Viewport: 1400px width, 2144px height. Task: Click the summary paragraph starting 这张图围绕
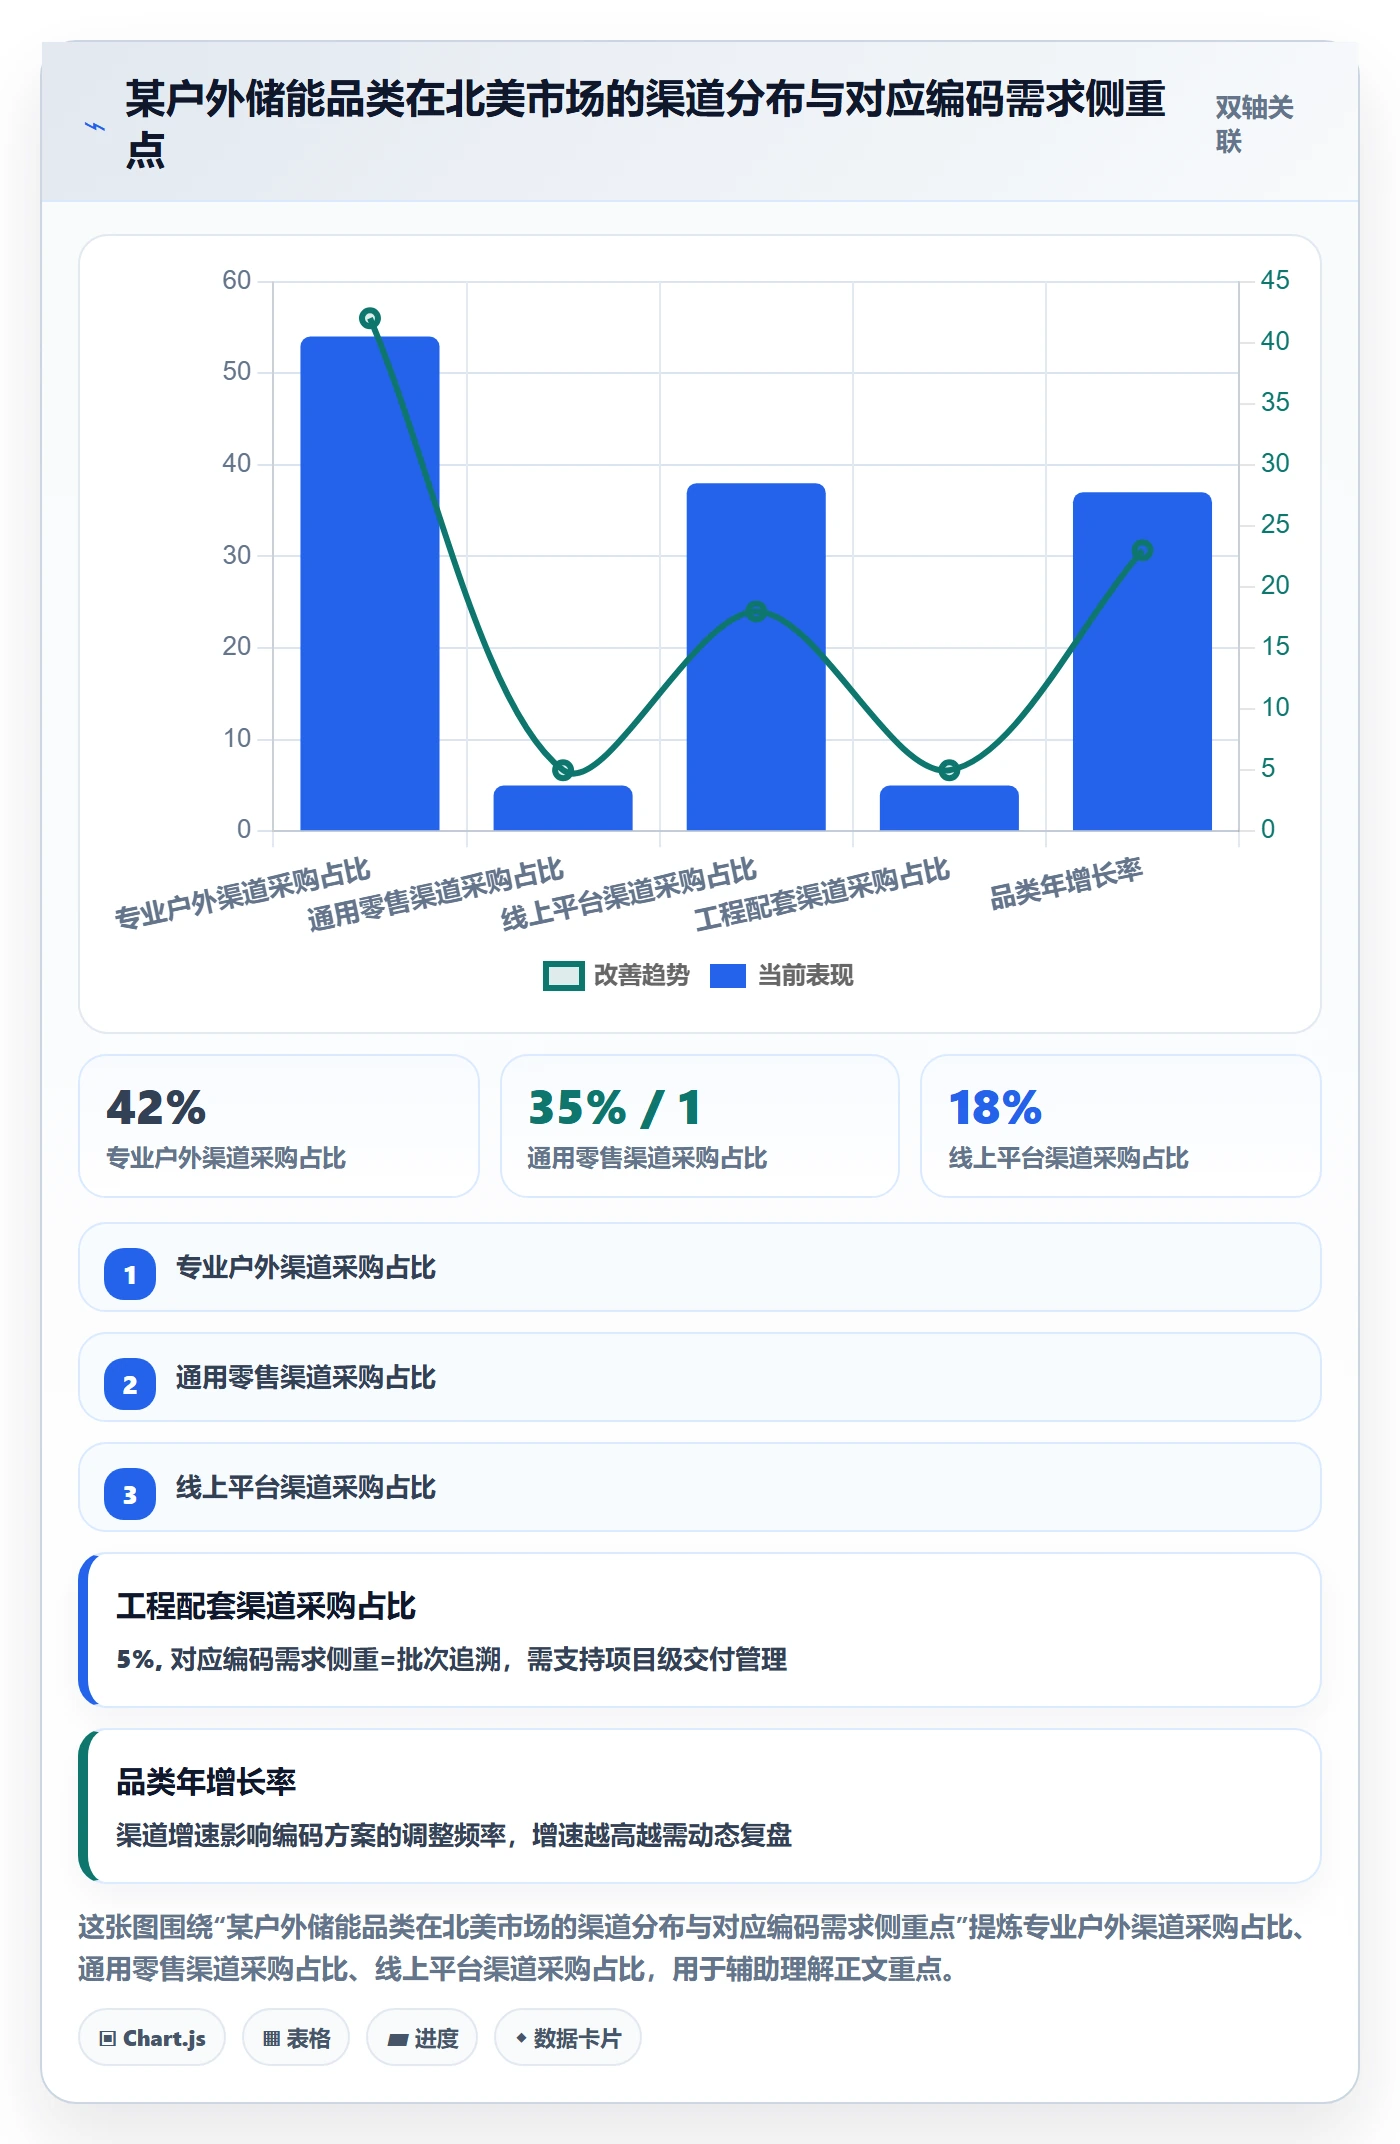click(696, 1948)
